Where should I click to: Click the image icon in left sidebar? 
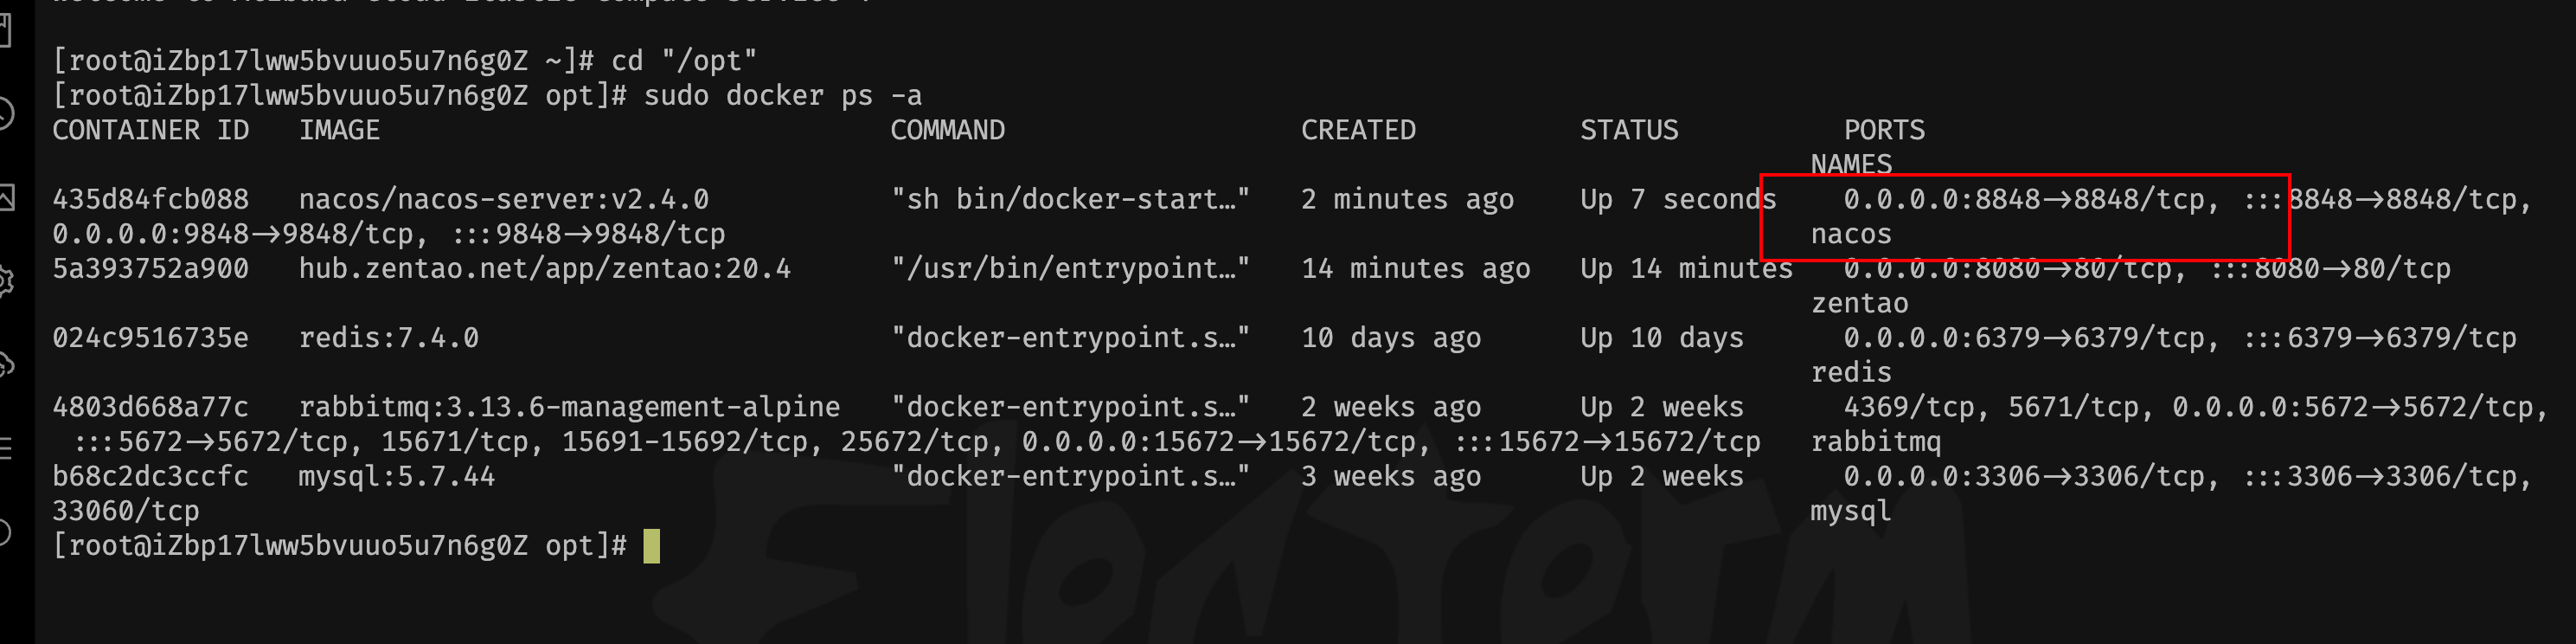point(5,197)
